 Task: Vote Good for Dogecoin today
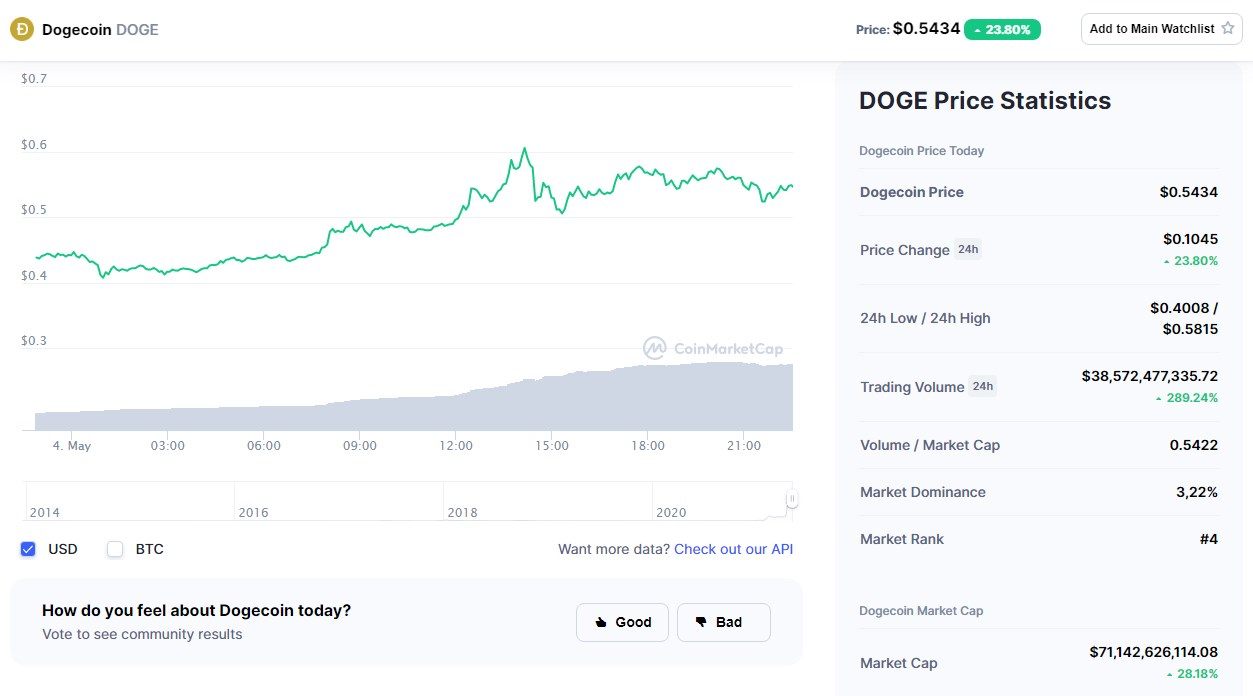[x=622, y=622]
